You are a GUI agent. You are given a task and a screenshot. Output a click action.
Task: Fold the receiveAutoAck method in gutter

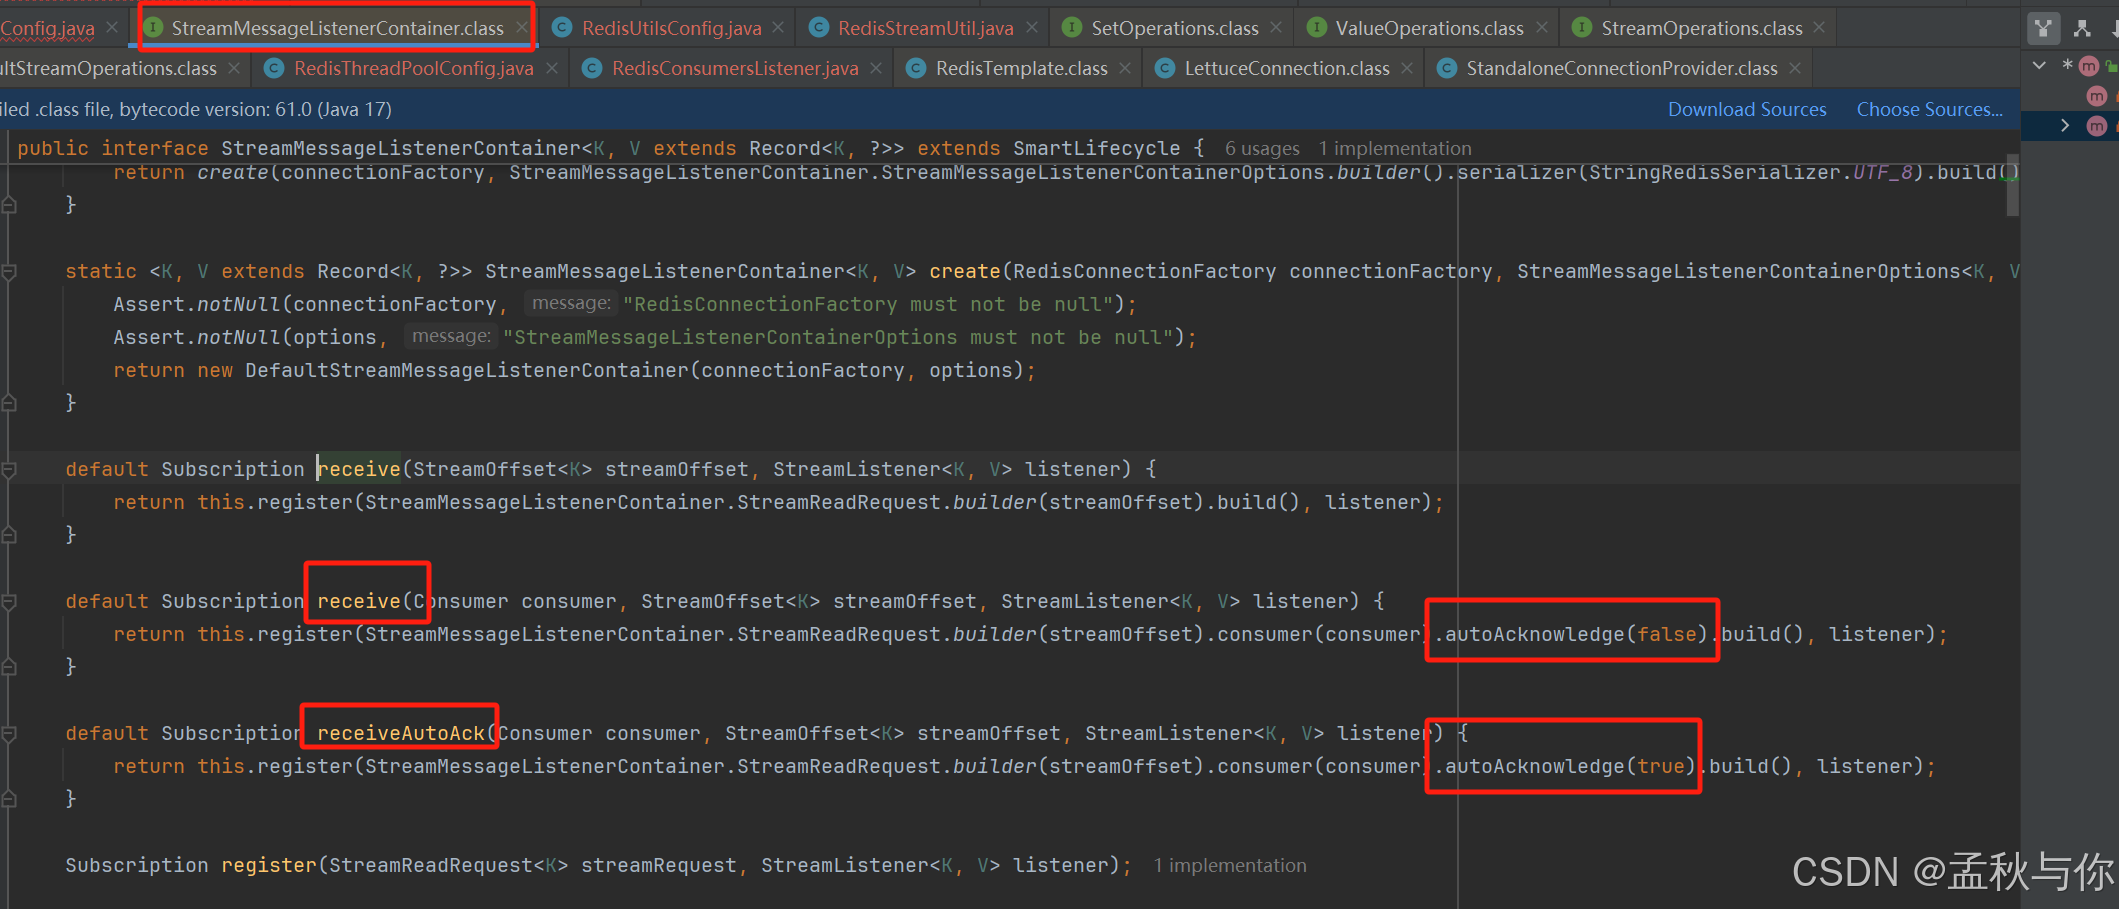9,733
